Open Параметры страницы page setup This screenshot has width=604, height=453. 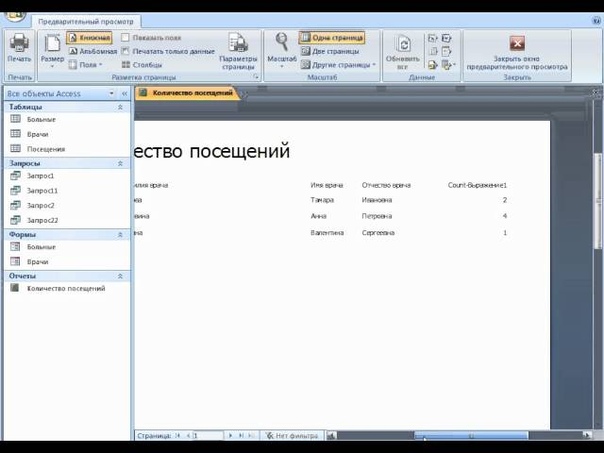coord(238,49)
